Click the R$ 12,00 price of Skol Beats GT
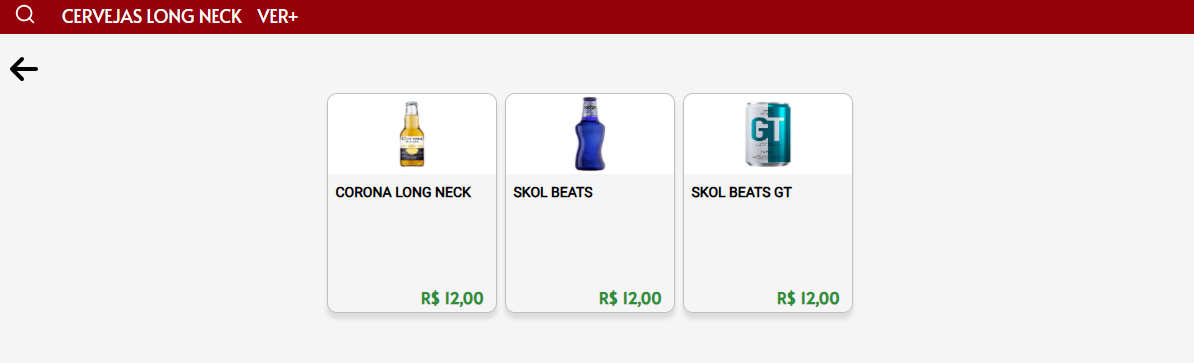The image size is (1194, 363). (809, 298)
